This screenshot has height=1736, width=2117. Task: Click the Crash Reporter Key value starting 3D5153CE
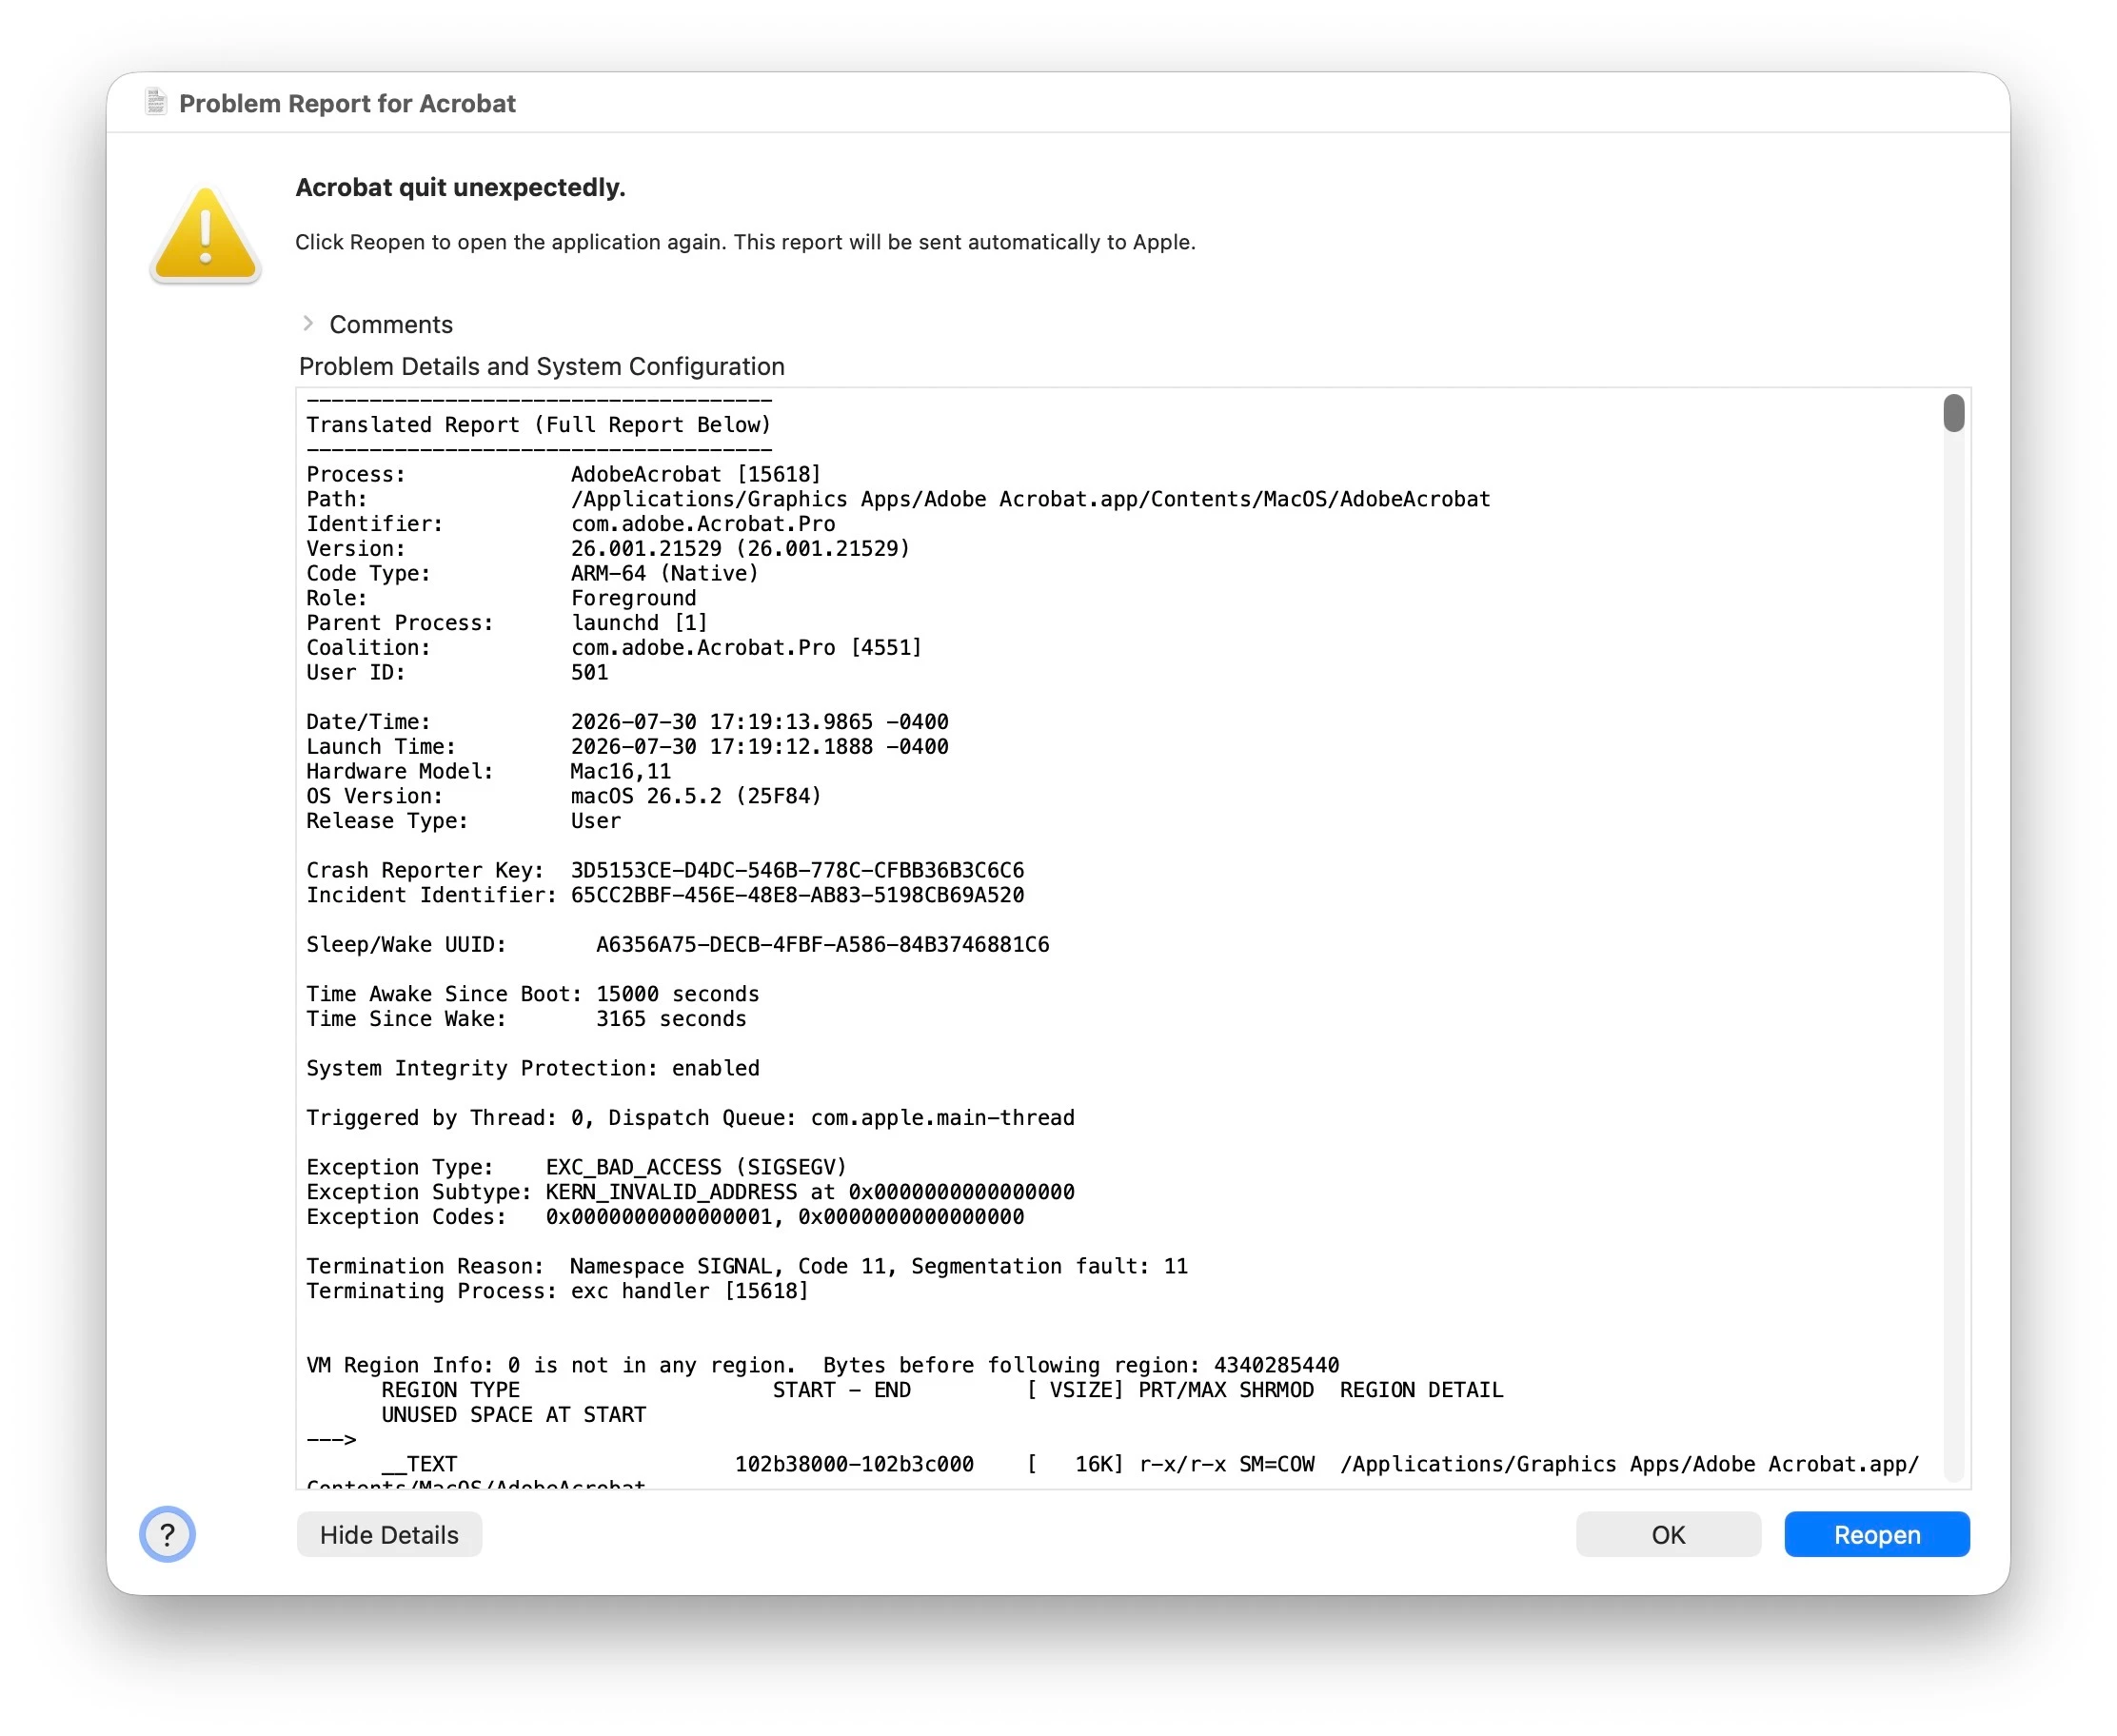click(797, 870)
